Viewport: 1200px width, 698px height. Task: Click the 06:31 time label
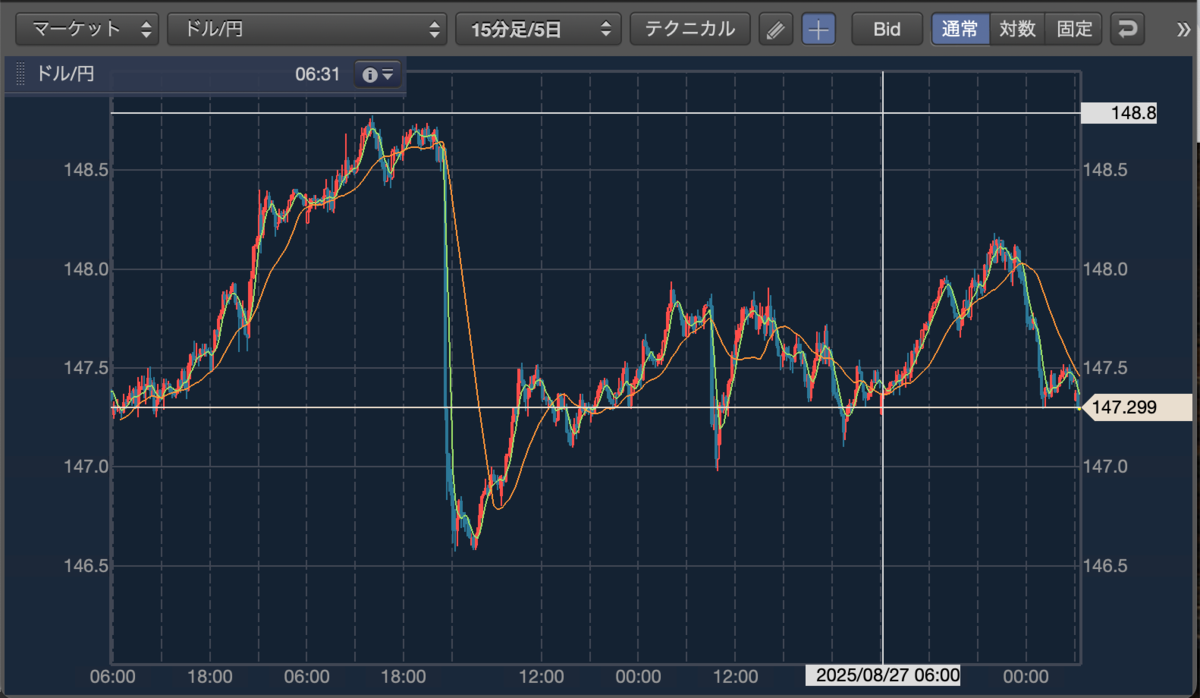coord(318,75)
